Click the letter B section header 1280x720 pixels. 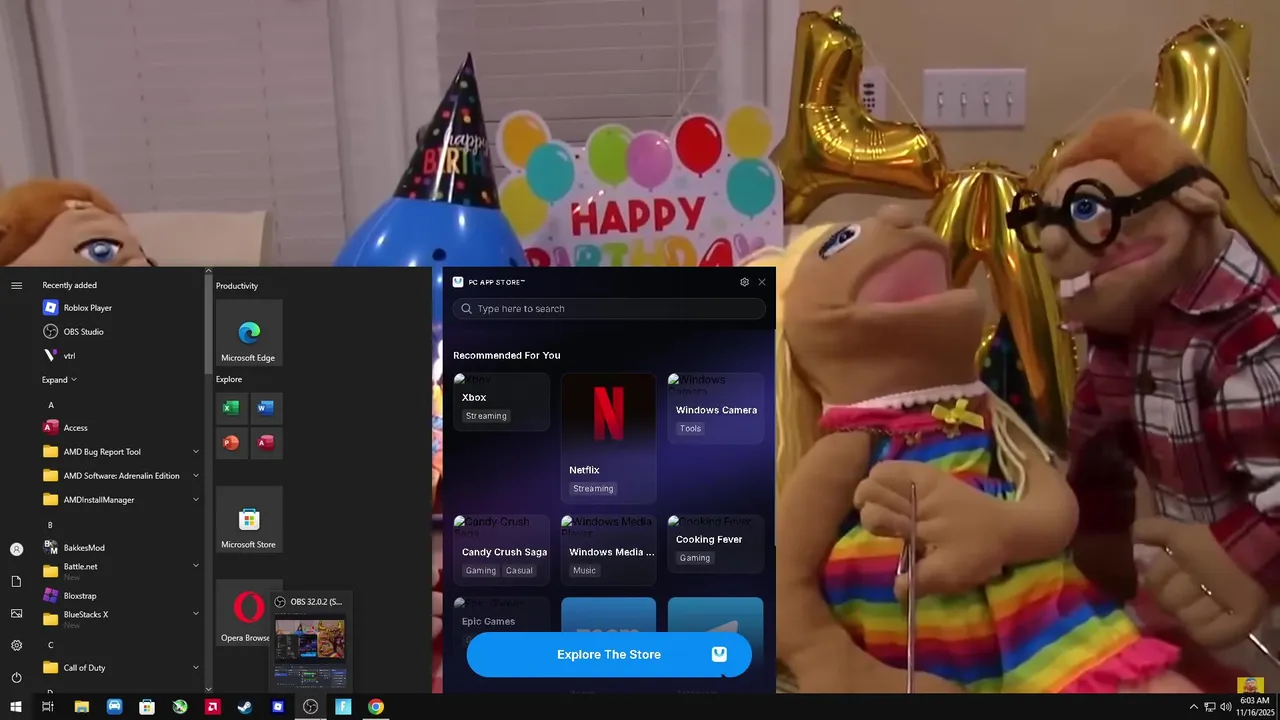[x=51, y=525]
